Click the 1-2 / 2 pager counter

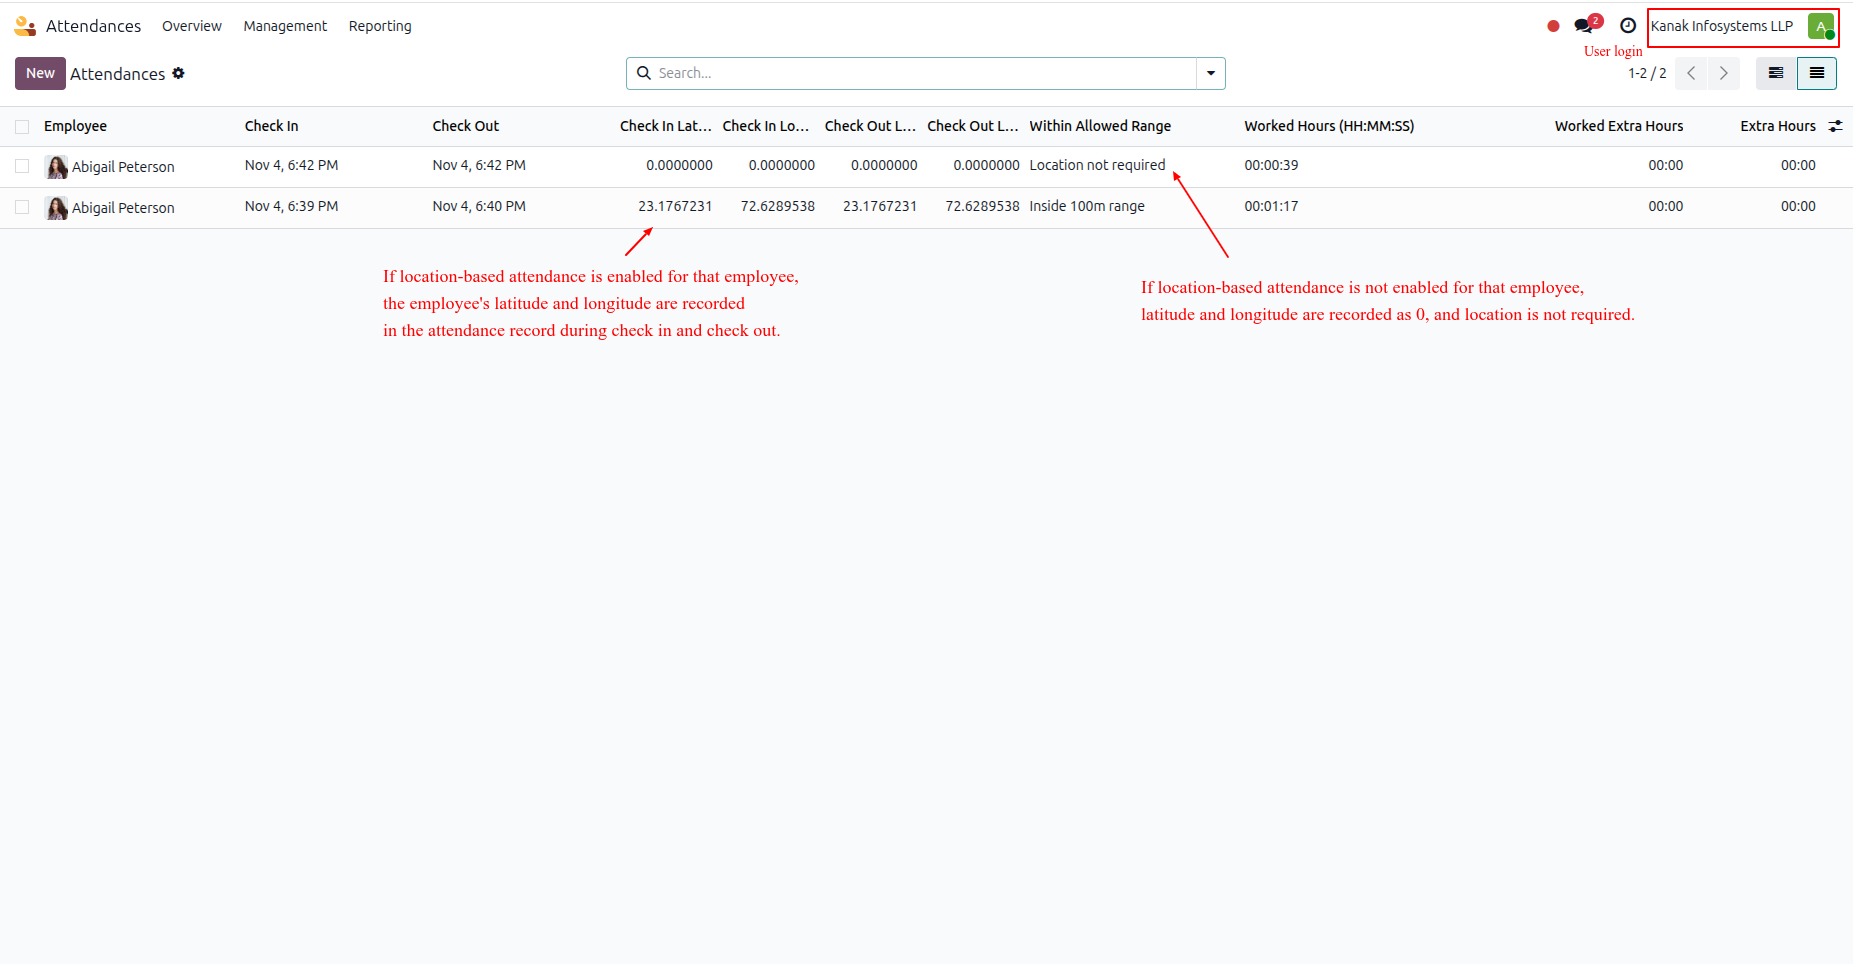point(1647,73)
